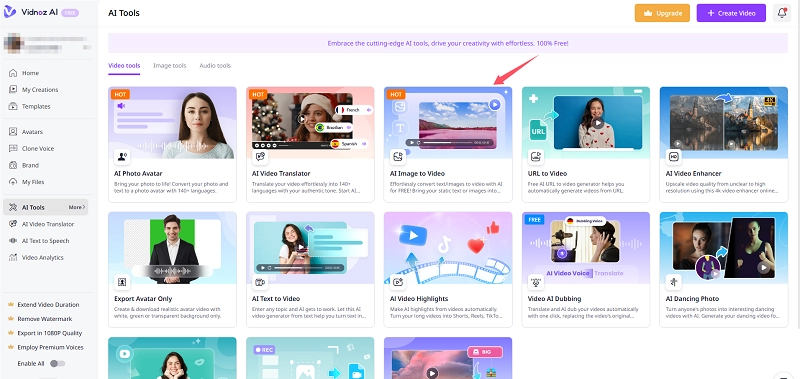Click the Templates sidebar icon
Image resolution: width=800 pixels, height=379 pixels.
[13, 107]
